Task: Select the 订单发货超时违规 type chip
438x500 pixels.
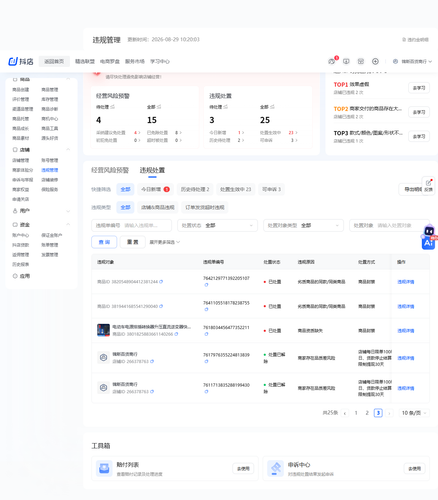Action: pyautogui.click(x=205, y=207)
